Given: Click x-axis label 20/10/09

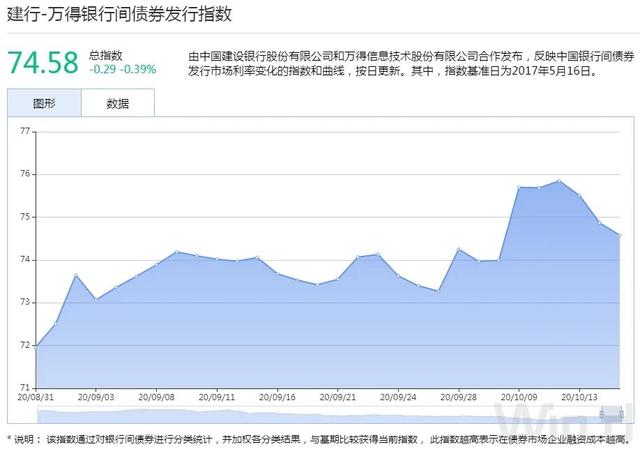Looking at the screenshot, I should tap(519, 397).
